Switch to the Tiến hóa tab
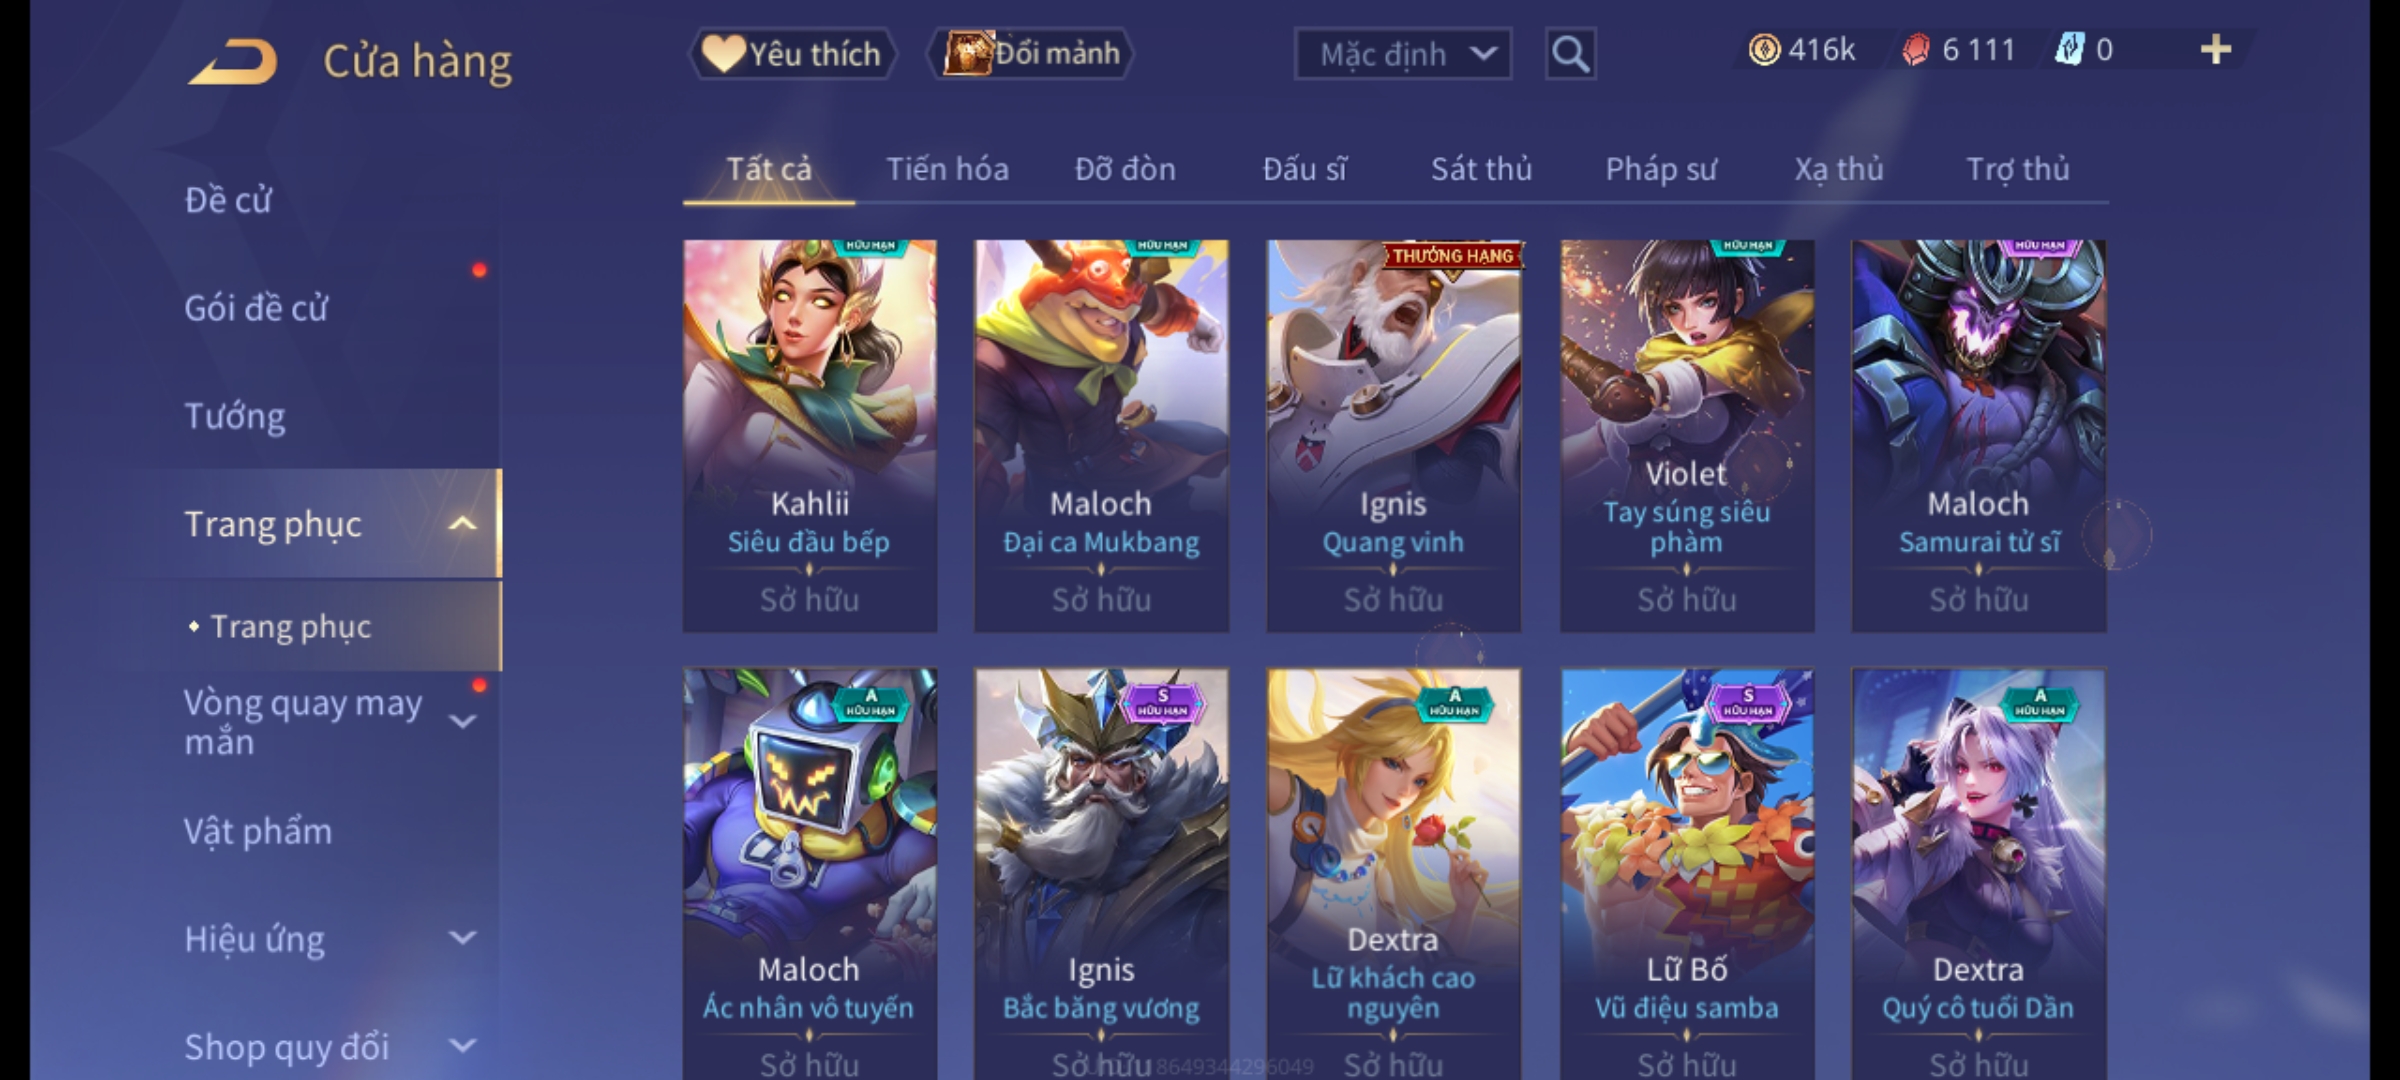 (x=947, y=169)
